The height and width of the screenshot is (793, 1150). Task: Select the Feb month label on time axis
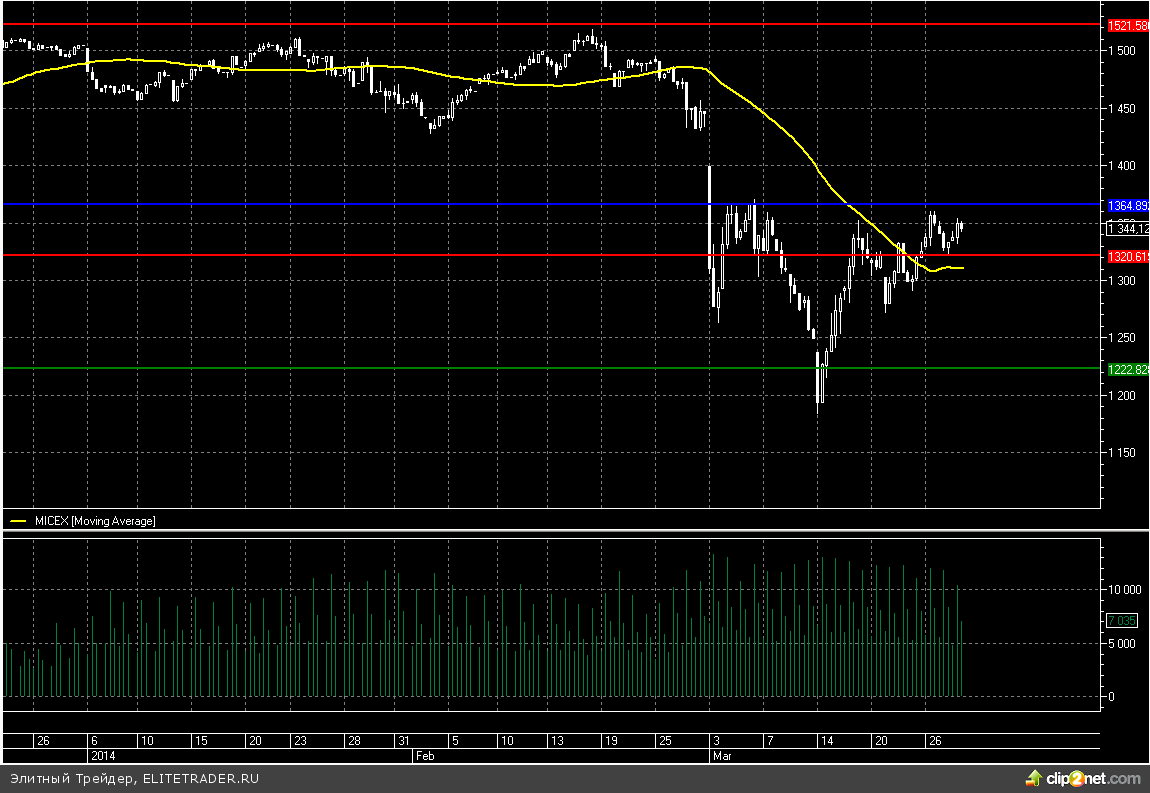[425, 757]
